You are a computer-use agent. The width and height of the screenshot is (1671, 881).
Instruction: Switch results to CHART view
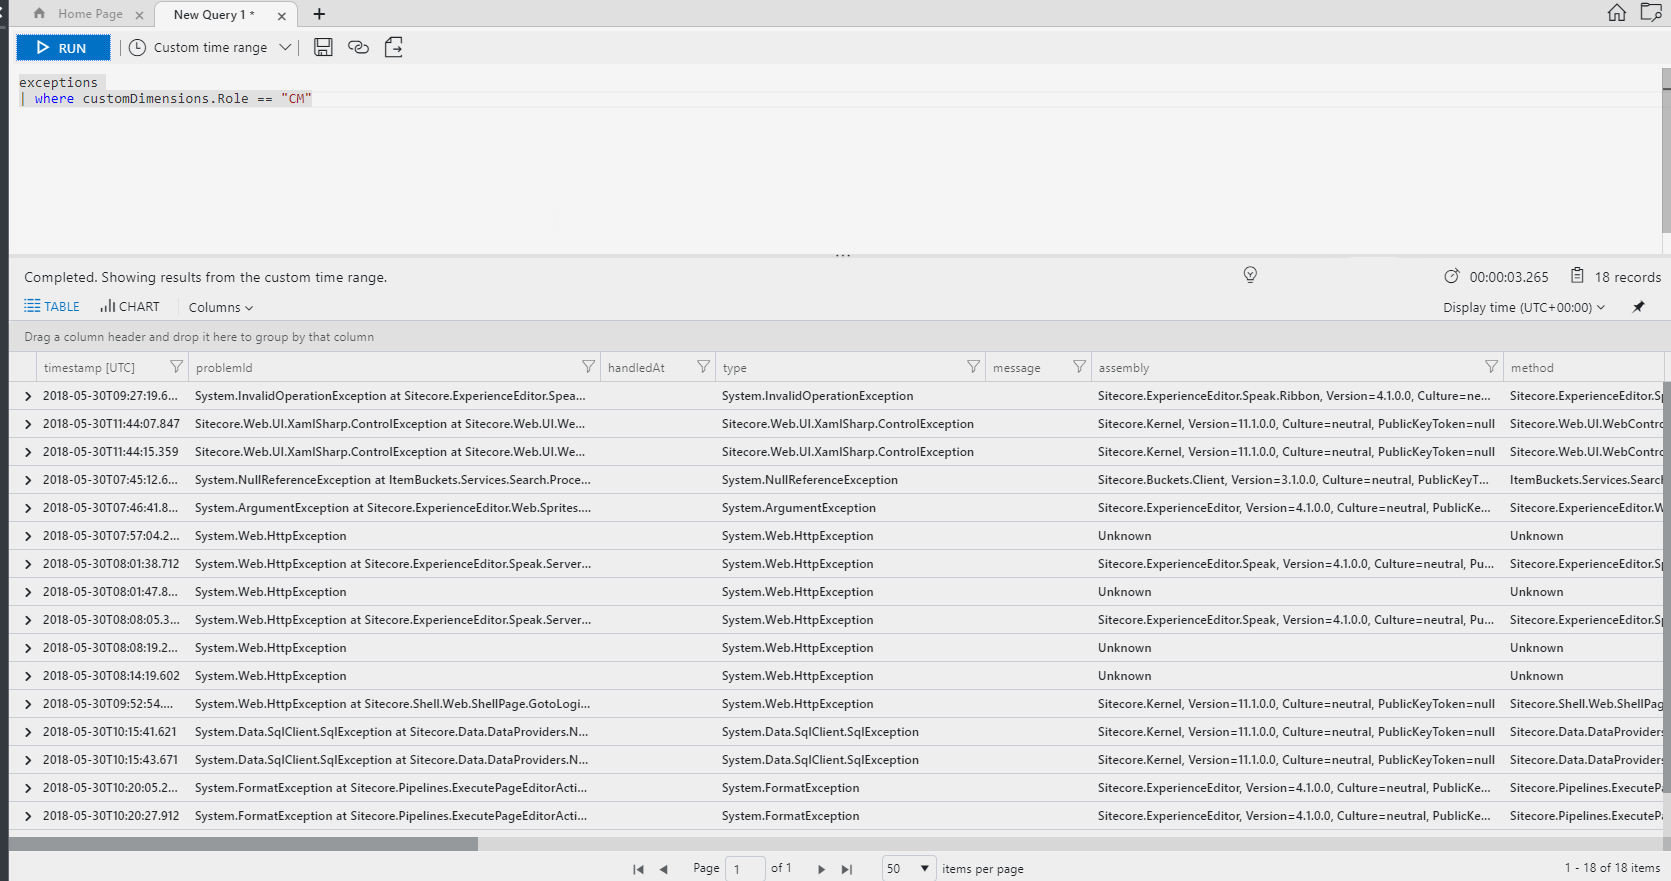point(130,307)
